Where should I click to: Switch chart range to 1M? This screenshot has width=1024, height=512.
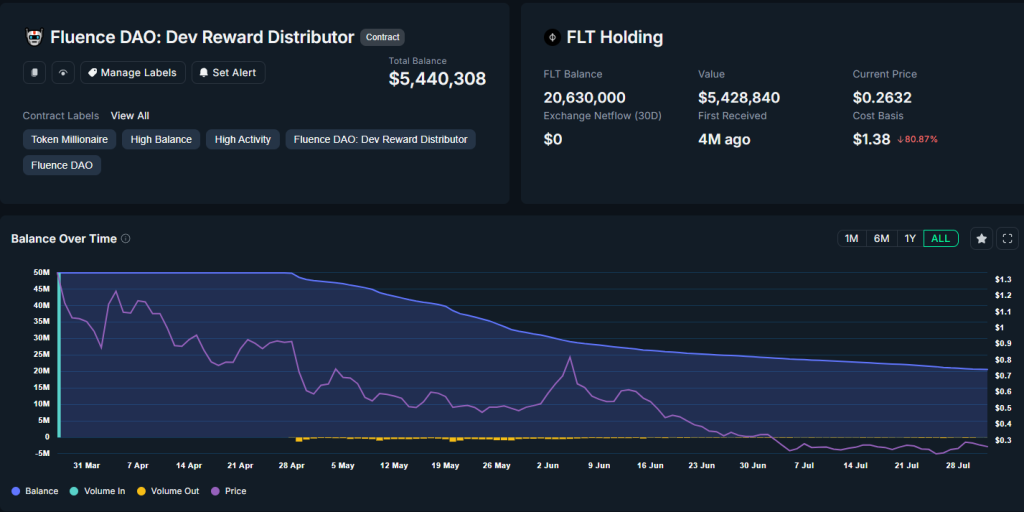click(x=851, y=238)
